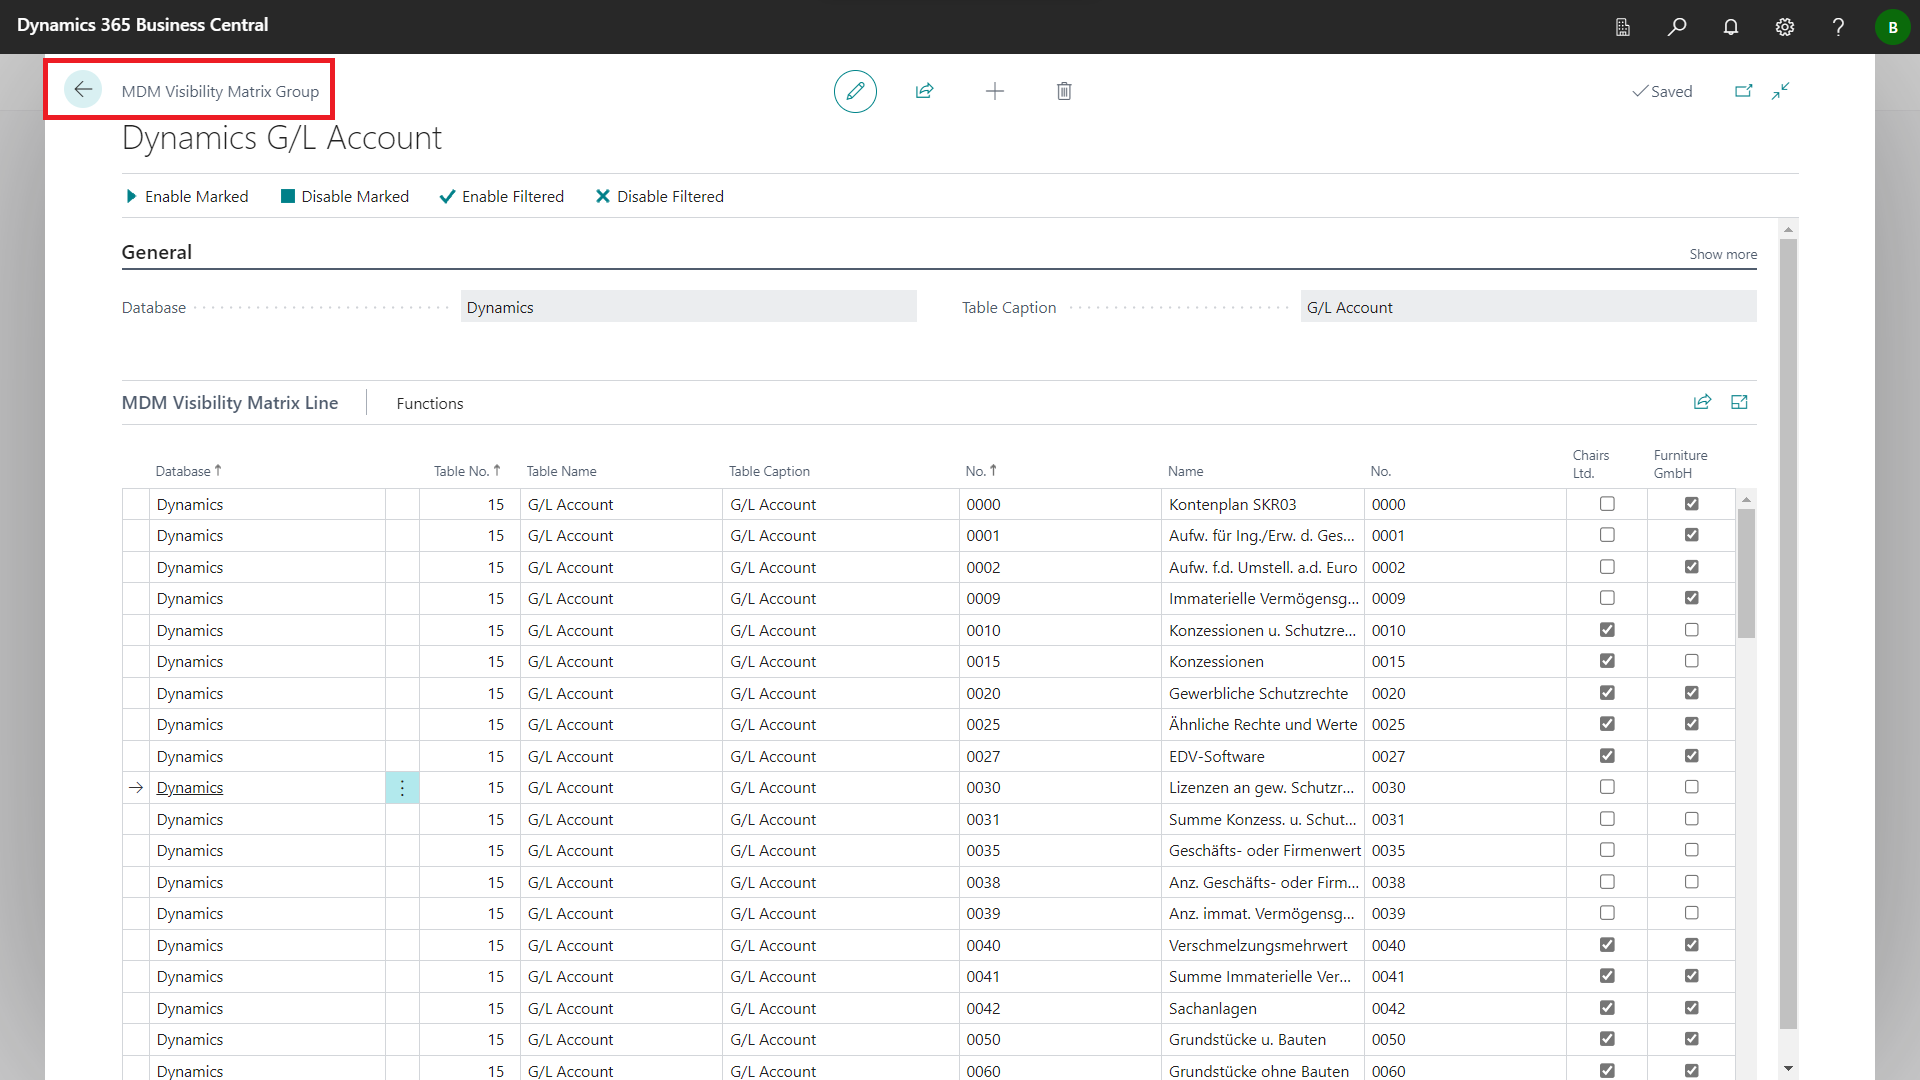Open the search magnifier in top bar
Screen dimensions: 1920x1080
[1677, 27]
